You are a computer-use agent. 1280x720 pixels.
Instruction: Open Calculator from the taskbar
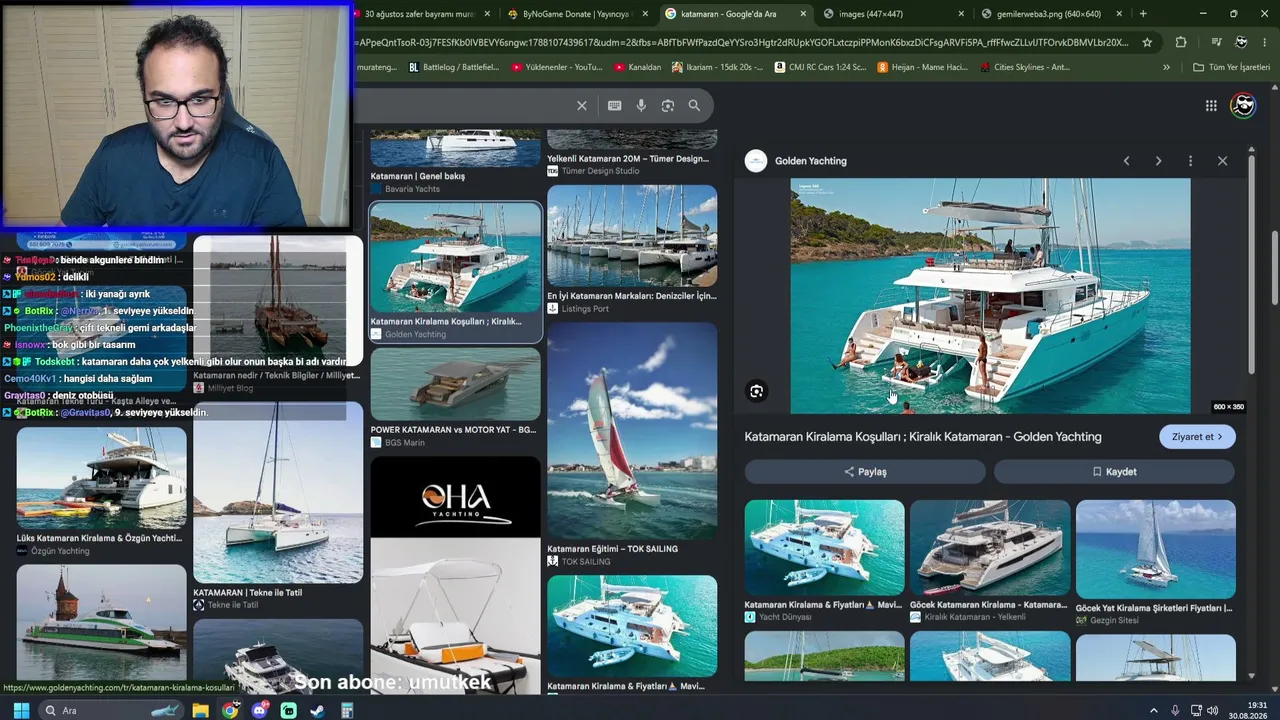(347, 711)
